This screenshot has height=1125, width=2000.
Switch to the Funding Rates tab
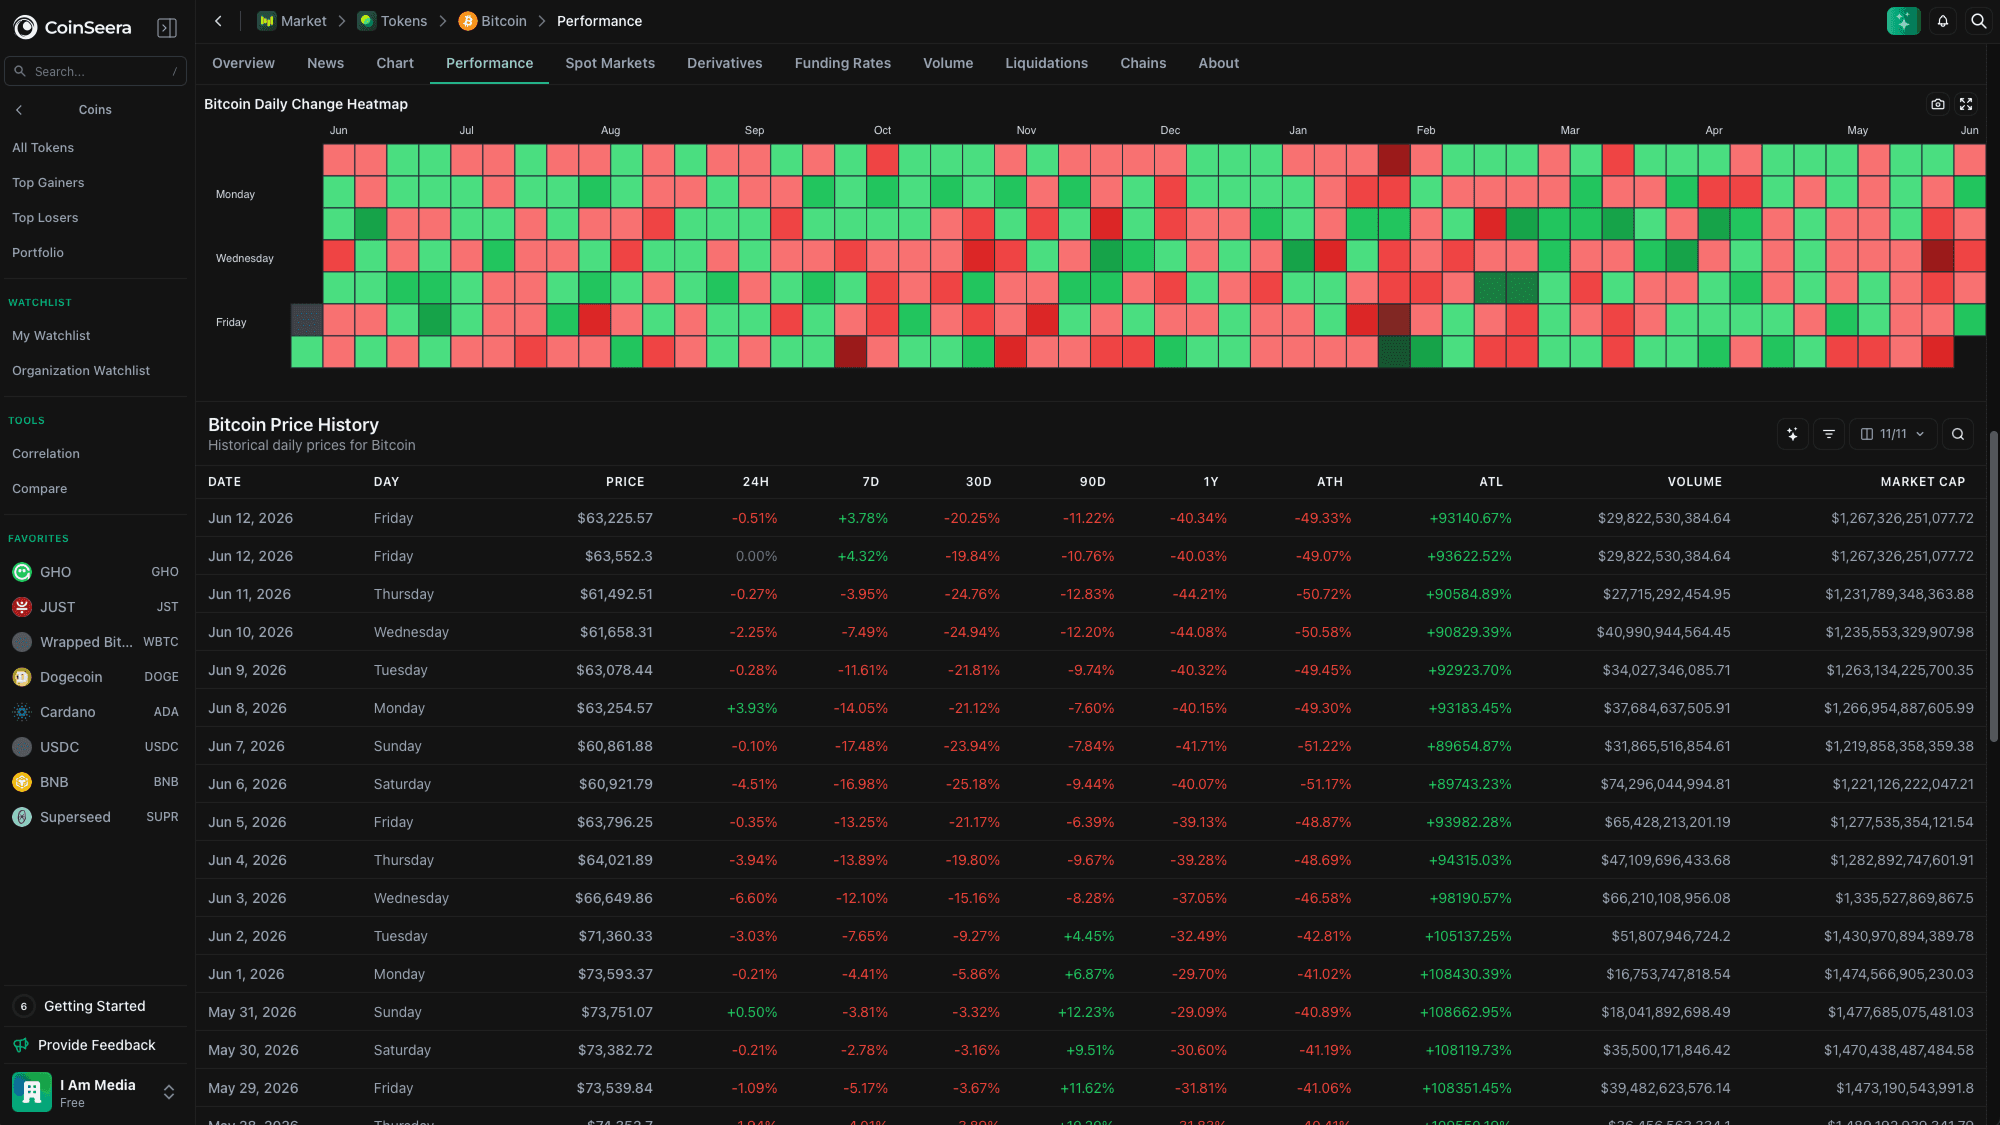pos(843,63)
